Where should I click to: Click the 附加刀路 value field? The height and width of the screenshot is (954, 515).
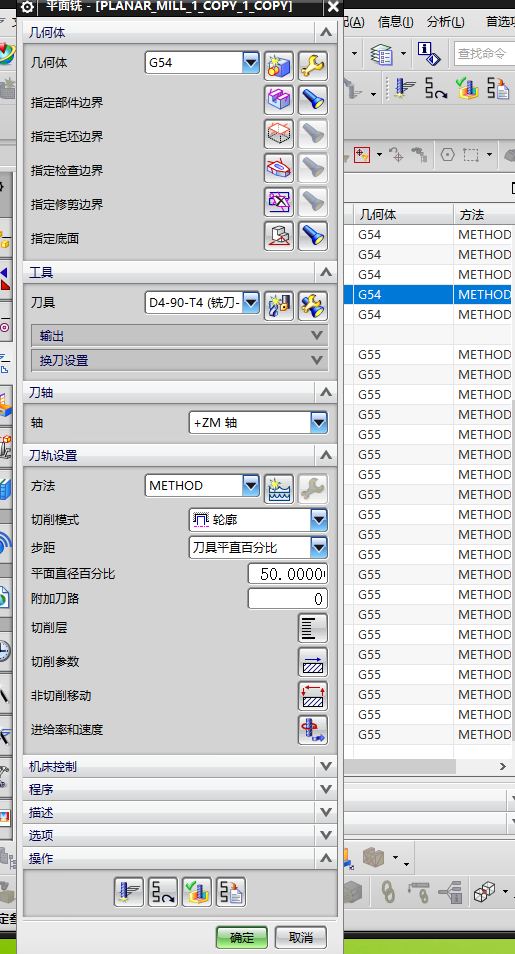coord(288,599)
